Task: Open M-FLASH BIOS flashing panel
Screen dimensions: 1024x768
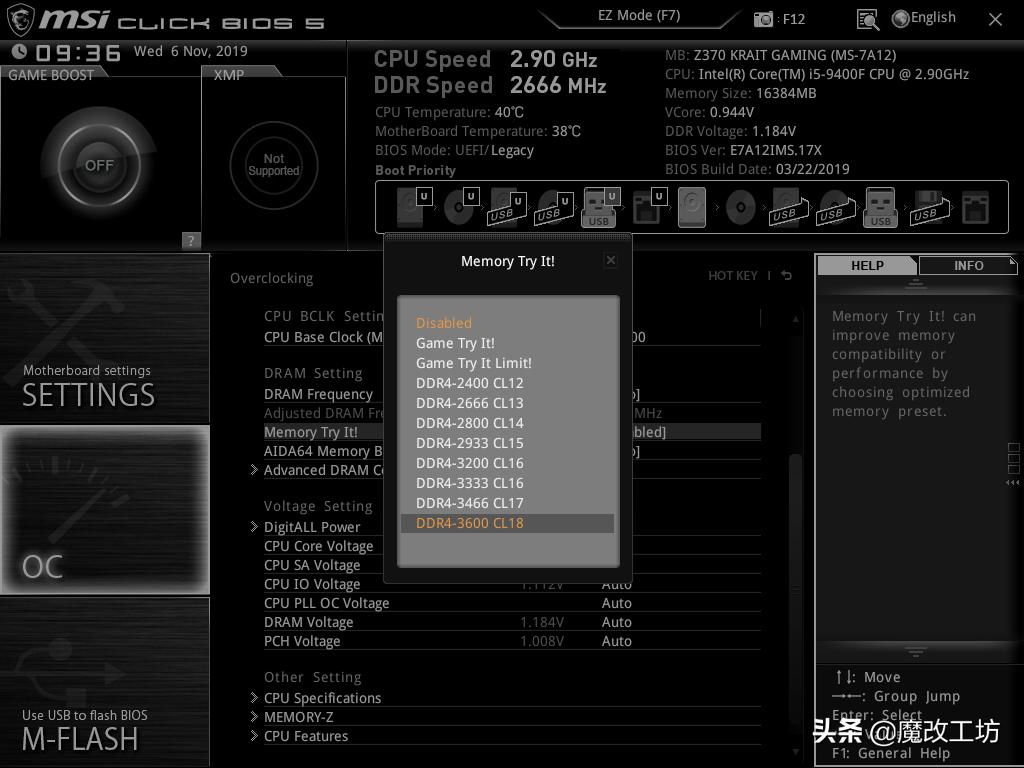Action: coord(104,682)
